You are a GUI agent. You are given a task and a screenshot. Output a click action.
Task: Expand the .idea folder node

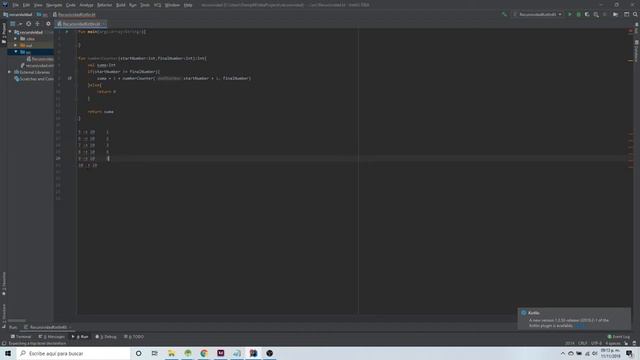tap(16, 39)
